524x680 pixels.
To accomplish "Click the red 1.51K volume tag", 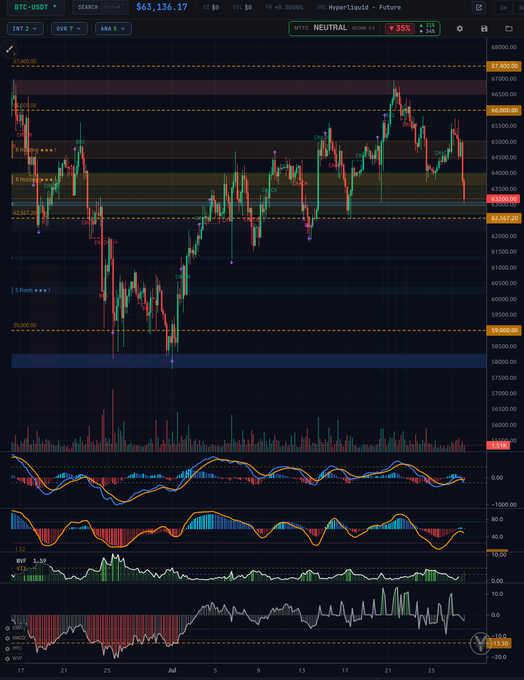I will [498, 445].
